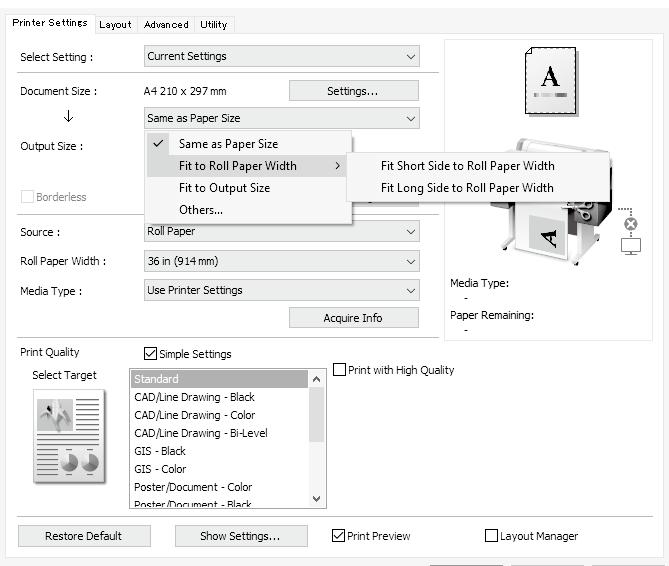Click the paper preview page icon
Image resolution: width=669 pixels, height=566 pixels.
click(551, 81)
